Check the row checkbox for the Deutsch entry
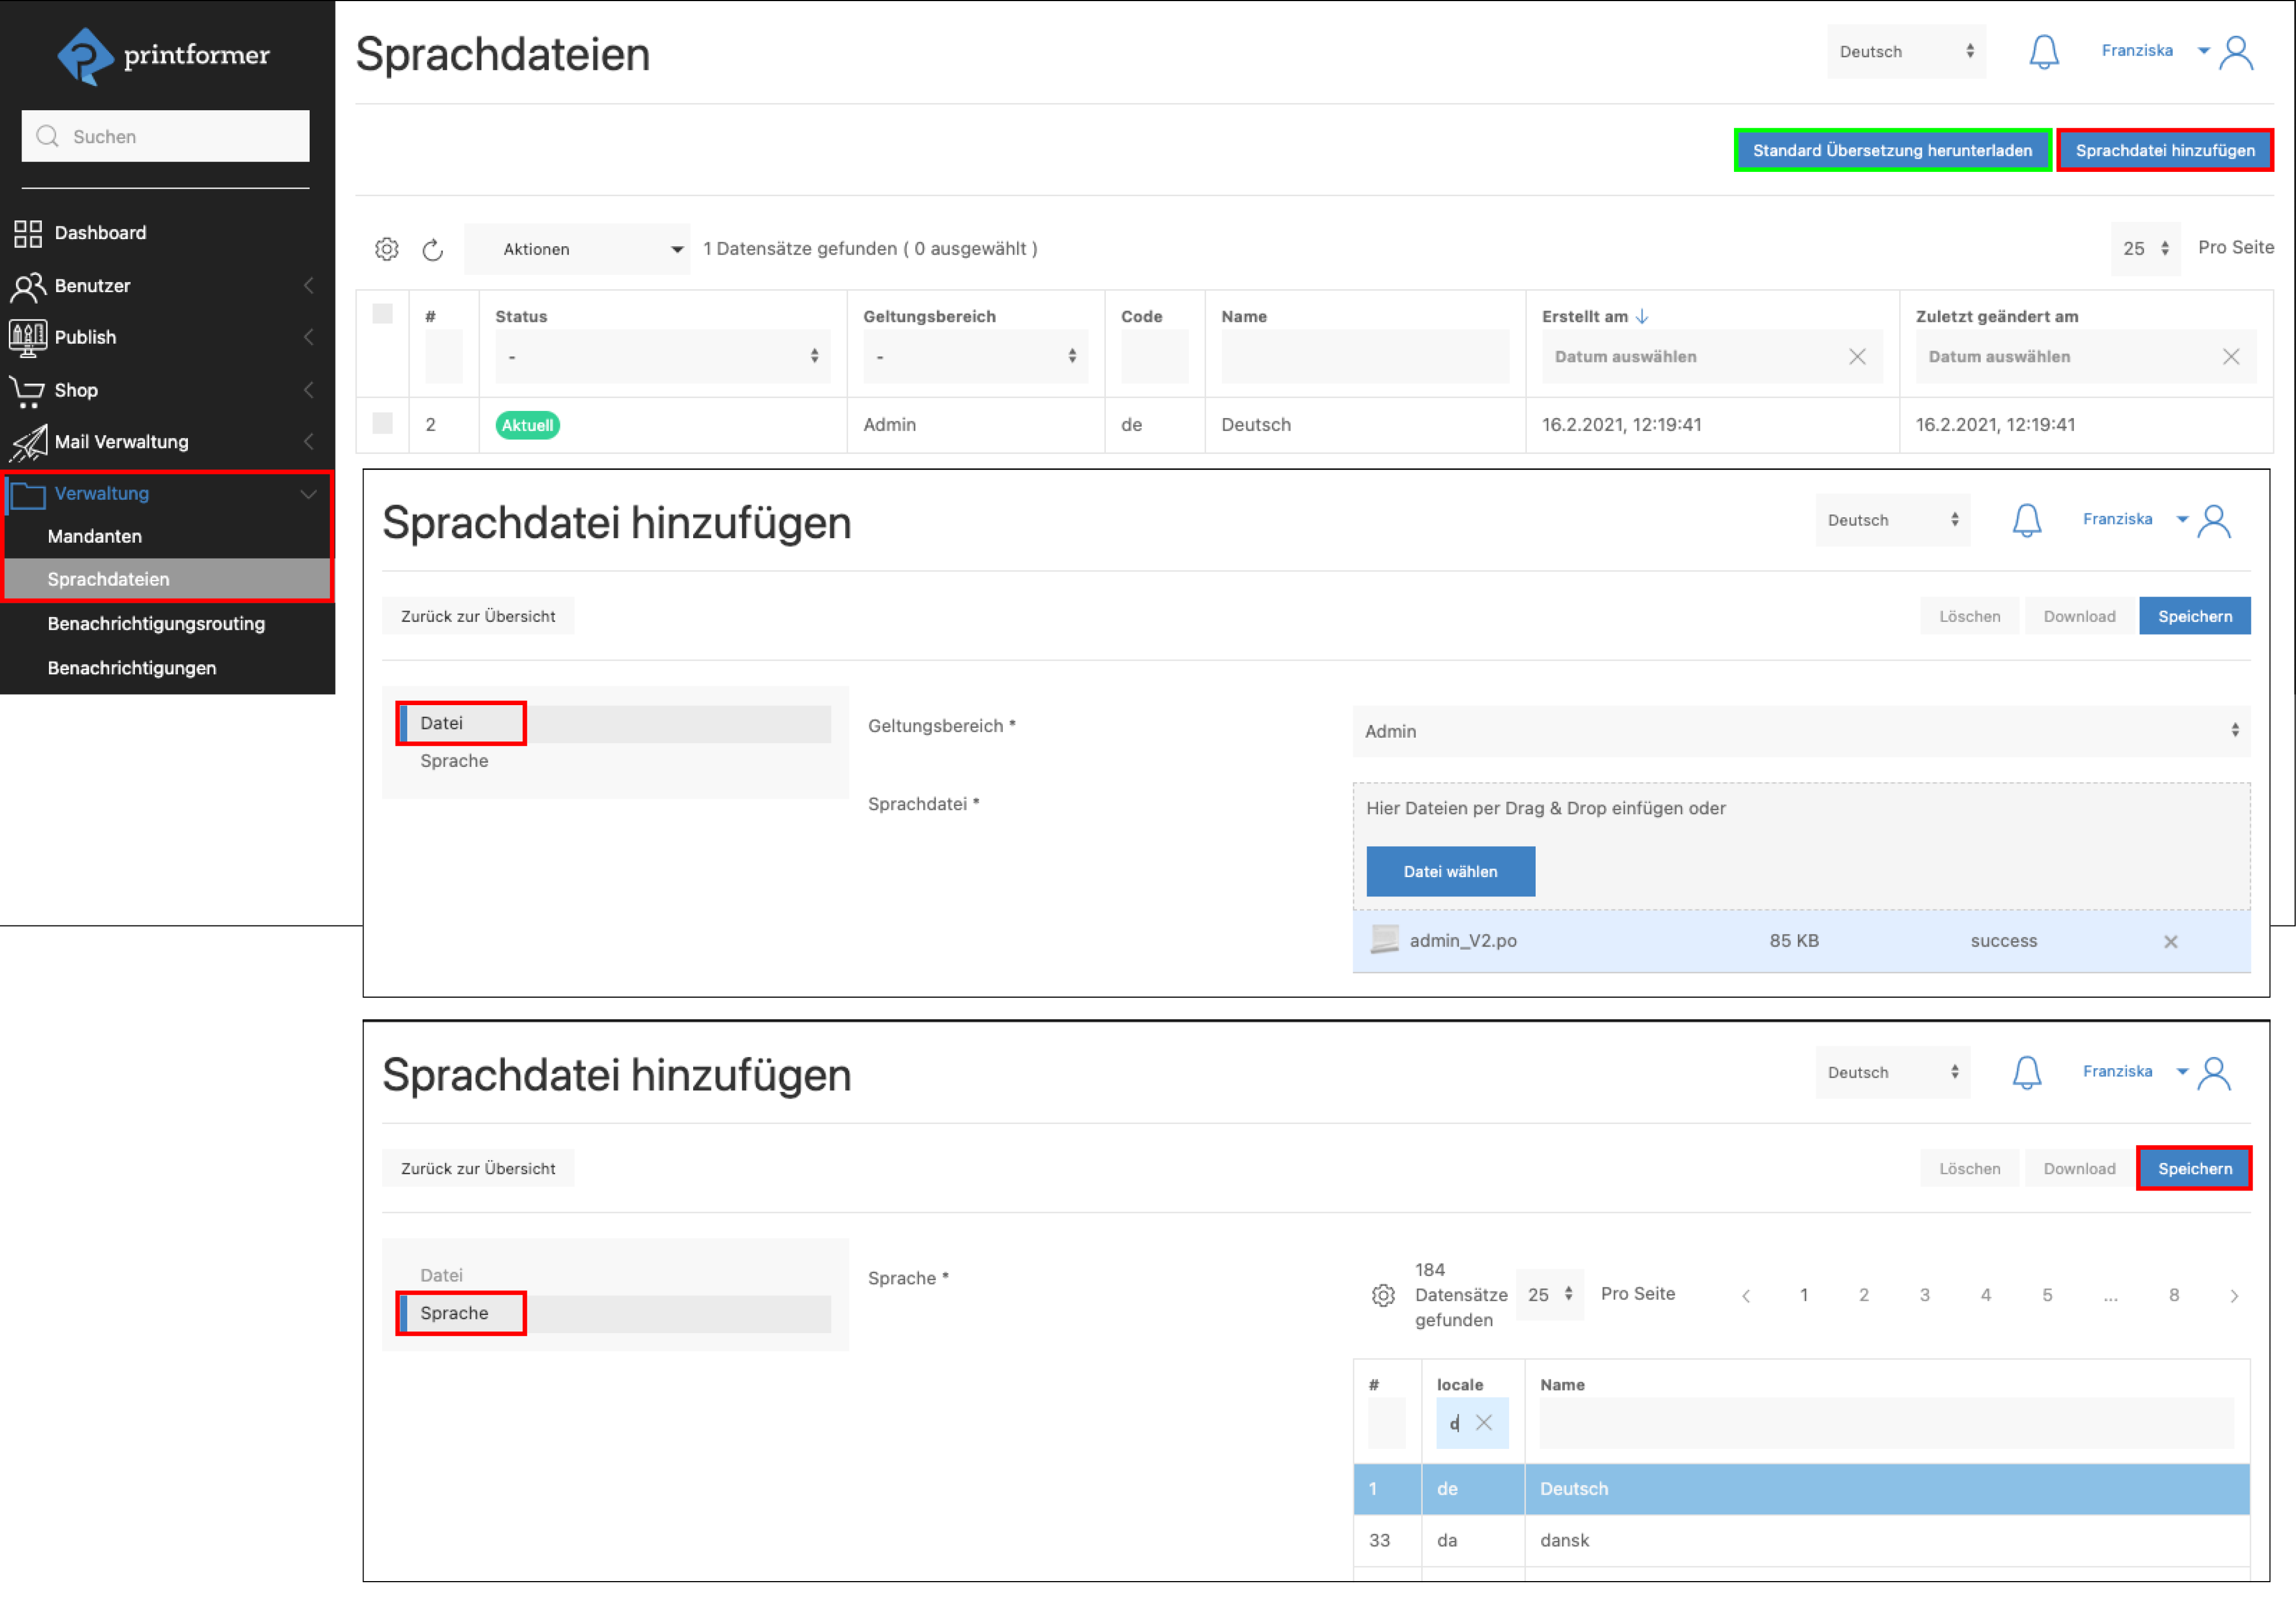Image resolution: width=2296 pixels, height=1607 pixels. pos(383,424)
